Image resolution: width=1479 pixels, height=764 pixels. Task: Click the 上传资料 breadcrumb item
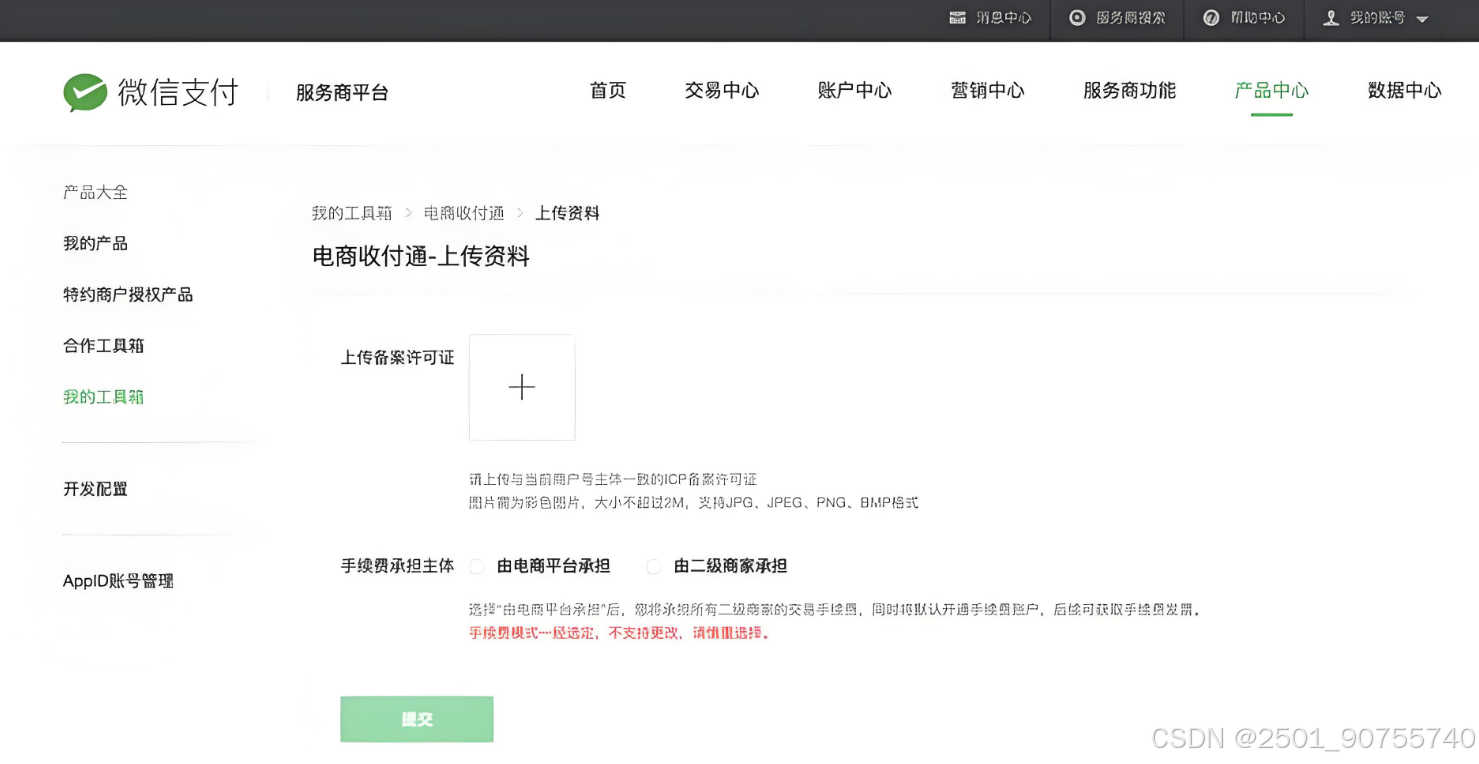coord(567,213)
